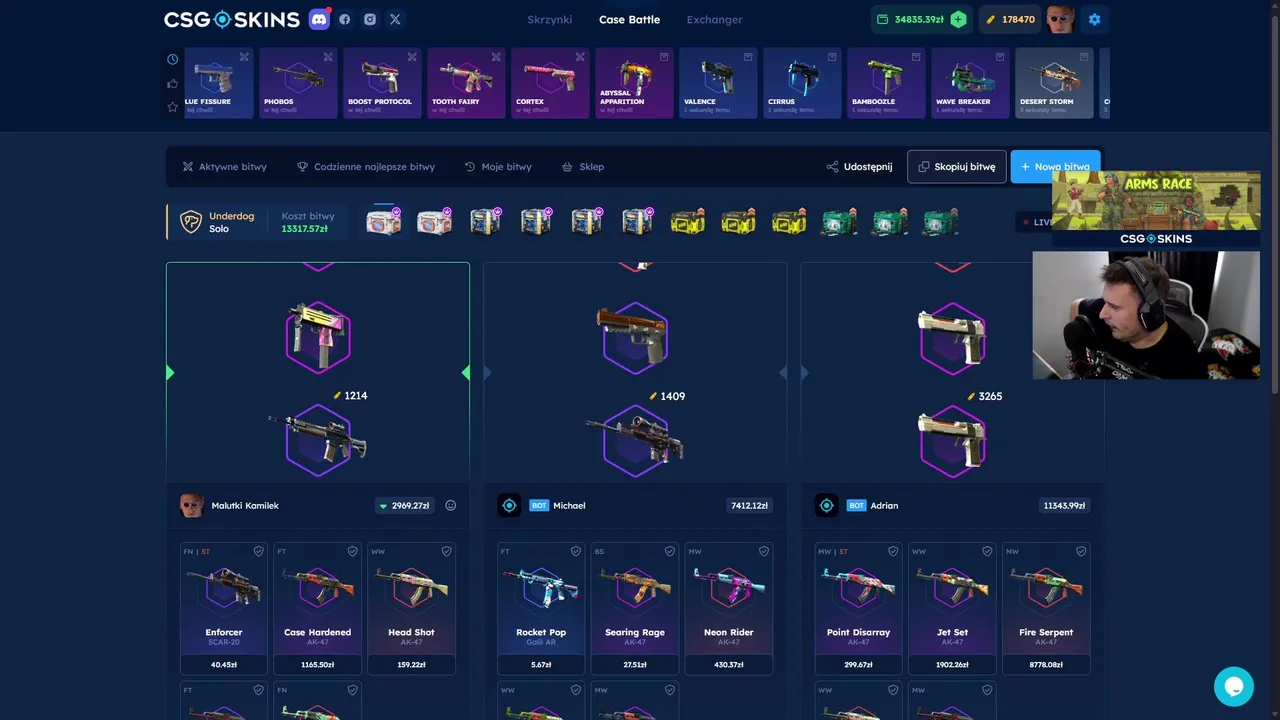This screenshot has height=720, width=1280.
Task: Click the wallet balance 34835.39zł
Action: click(x=911, y=19)
